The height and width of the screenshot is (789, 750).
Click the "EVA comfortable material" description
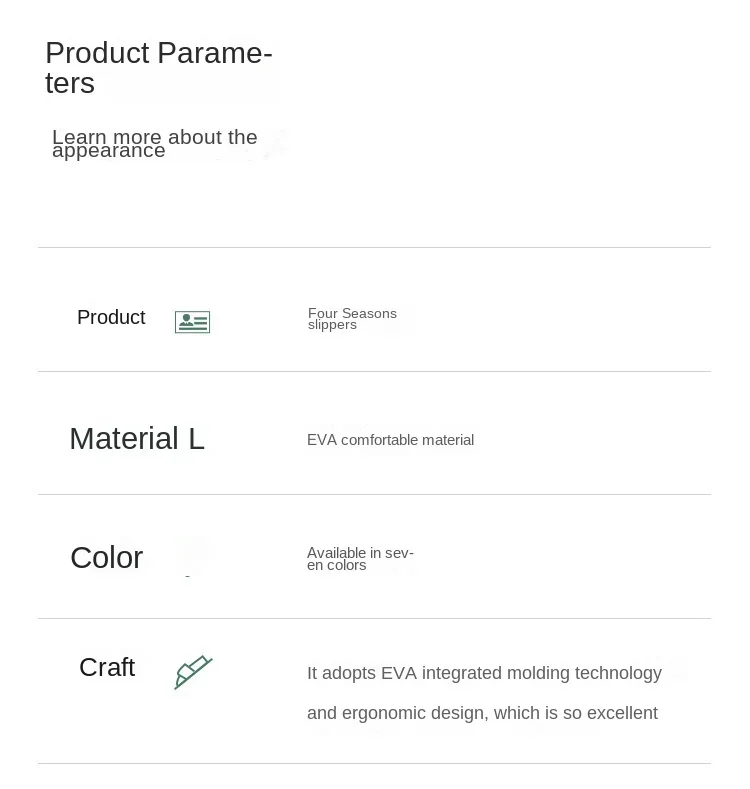(x=390, y=440)
